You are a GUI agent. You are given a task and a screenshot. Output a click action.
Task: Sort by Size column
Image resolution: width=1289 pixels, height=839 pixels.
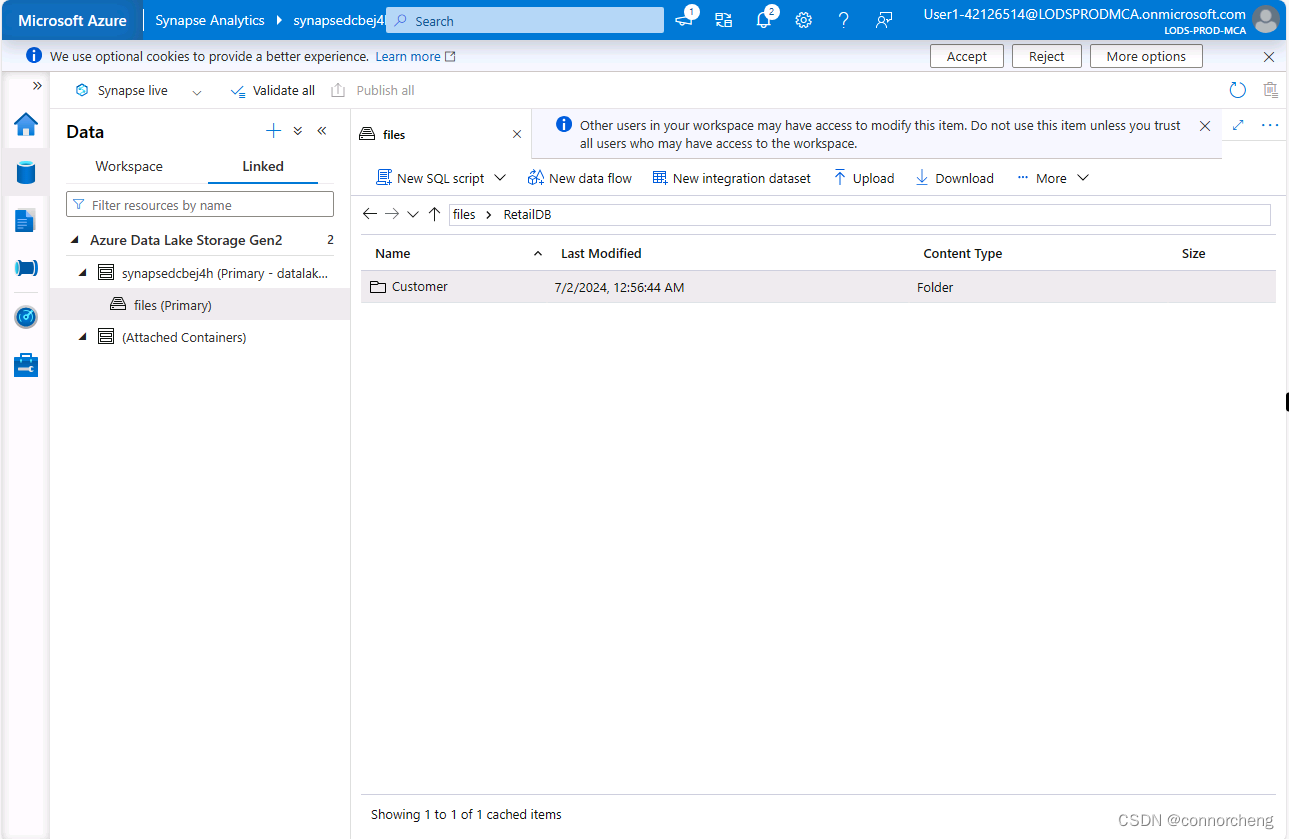pos(1193,253)
